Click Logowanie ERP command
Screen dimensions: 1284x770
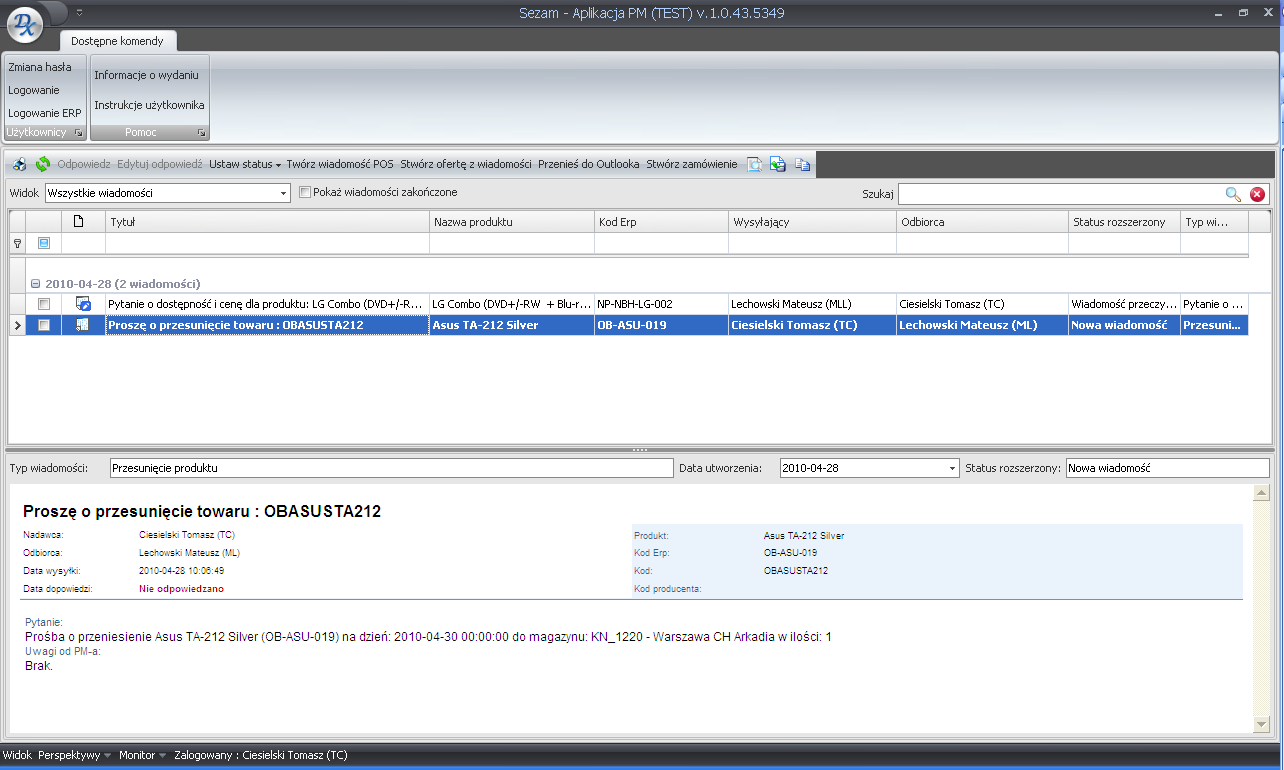pyautogui.click(x=45, y=113)
